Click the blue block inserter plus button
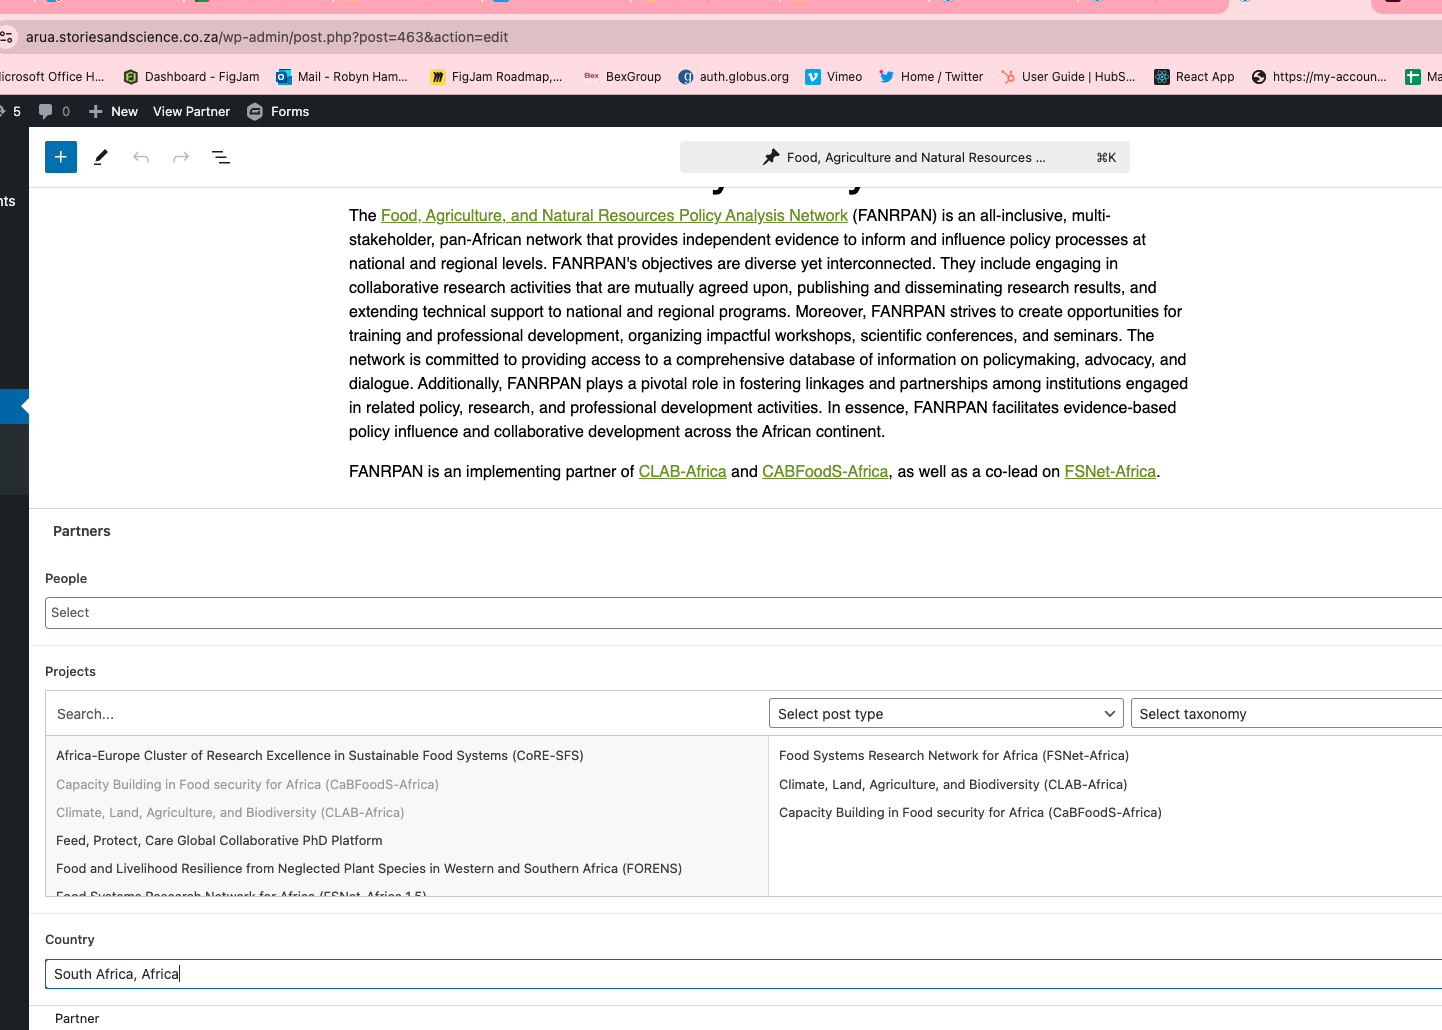This screenshot has width=1442, height=1030. pos(61,157)
